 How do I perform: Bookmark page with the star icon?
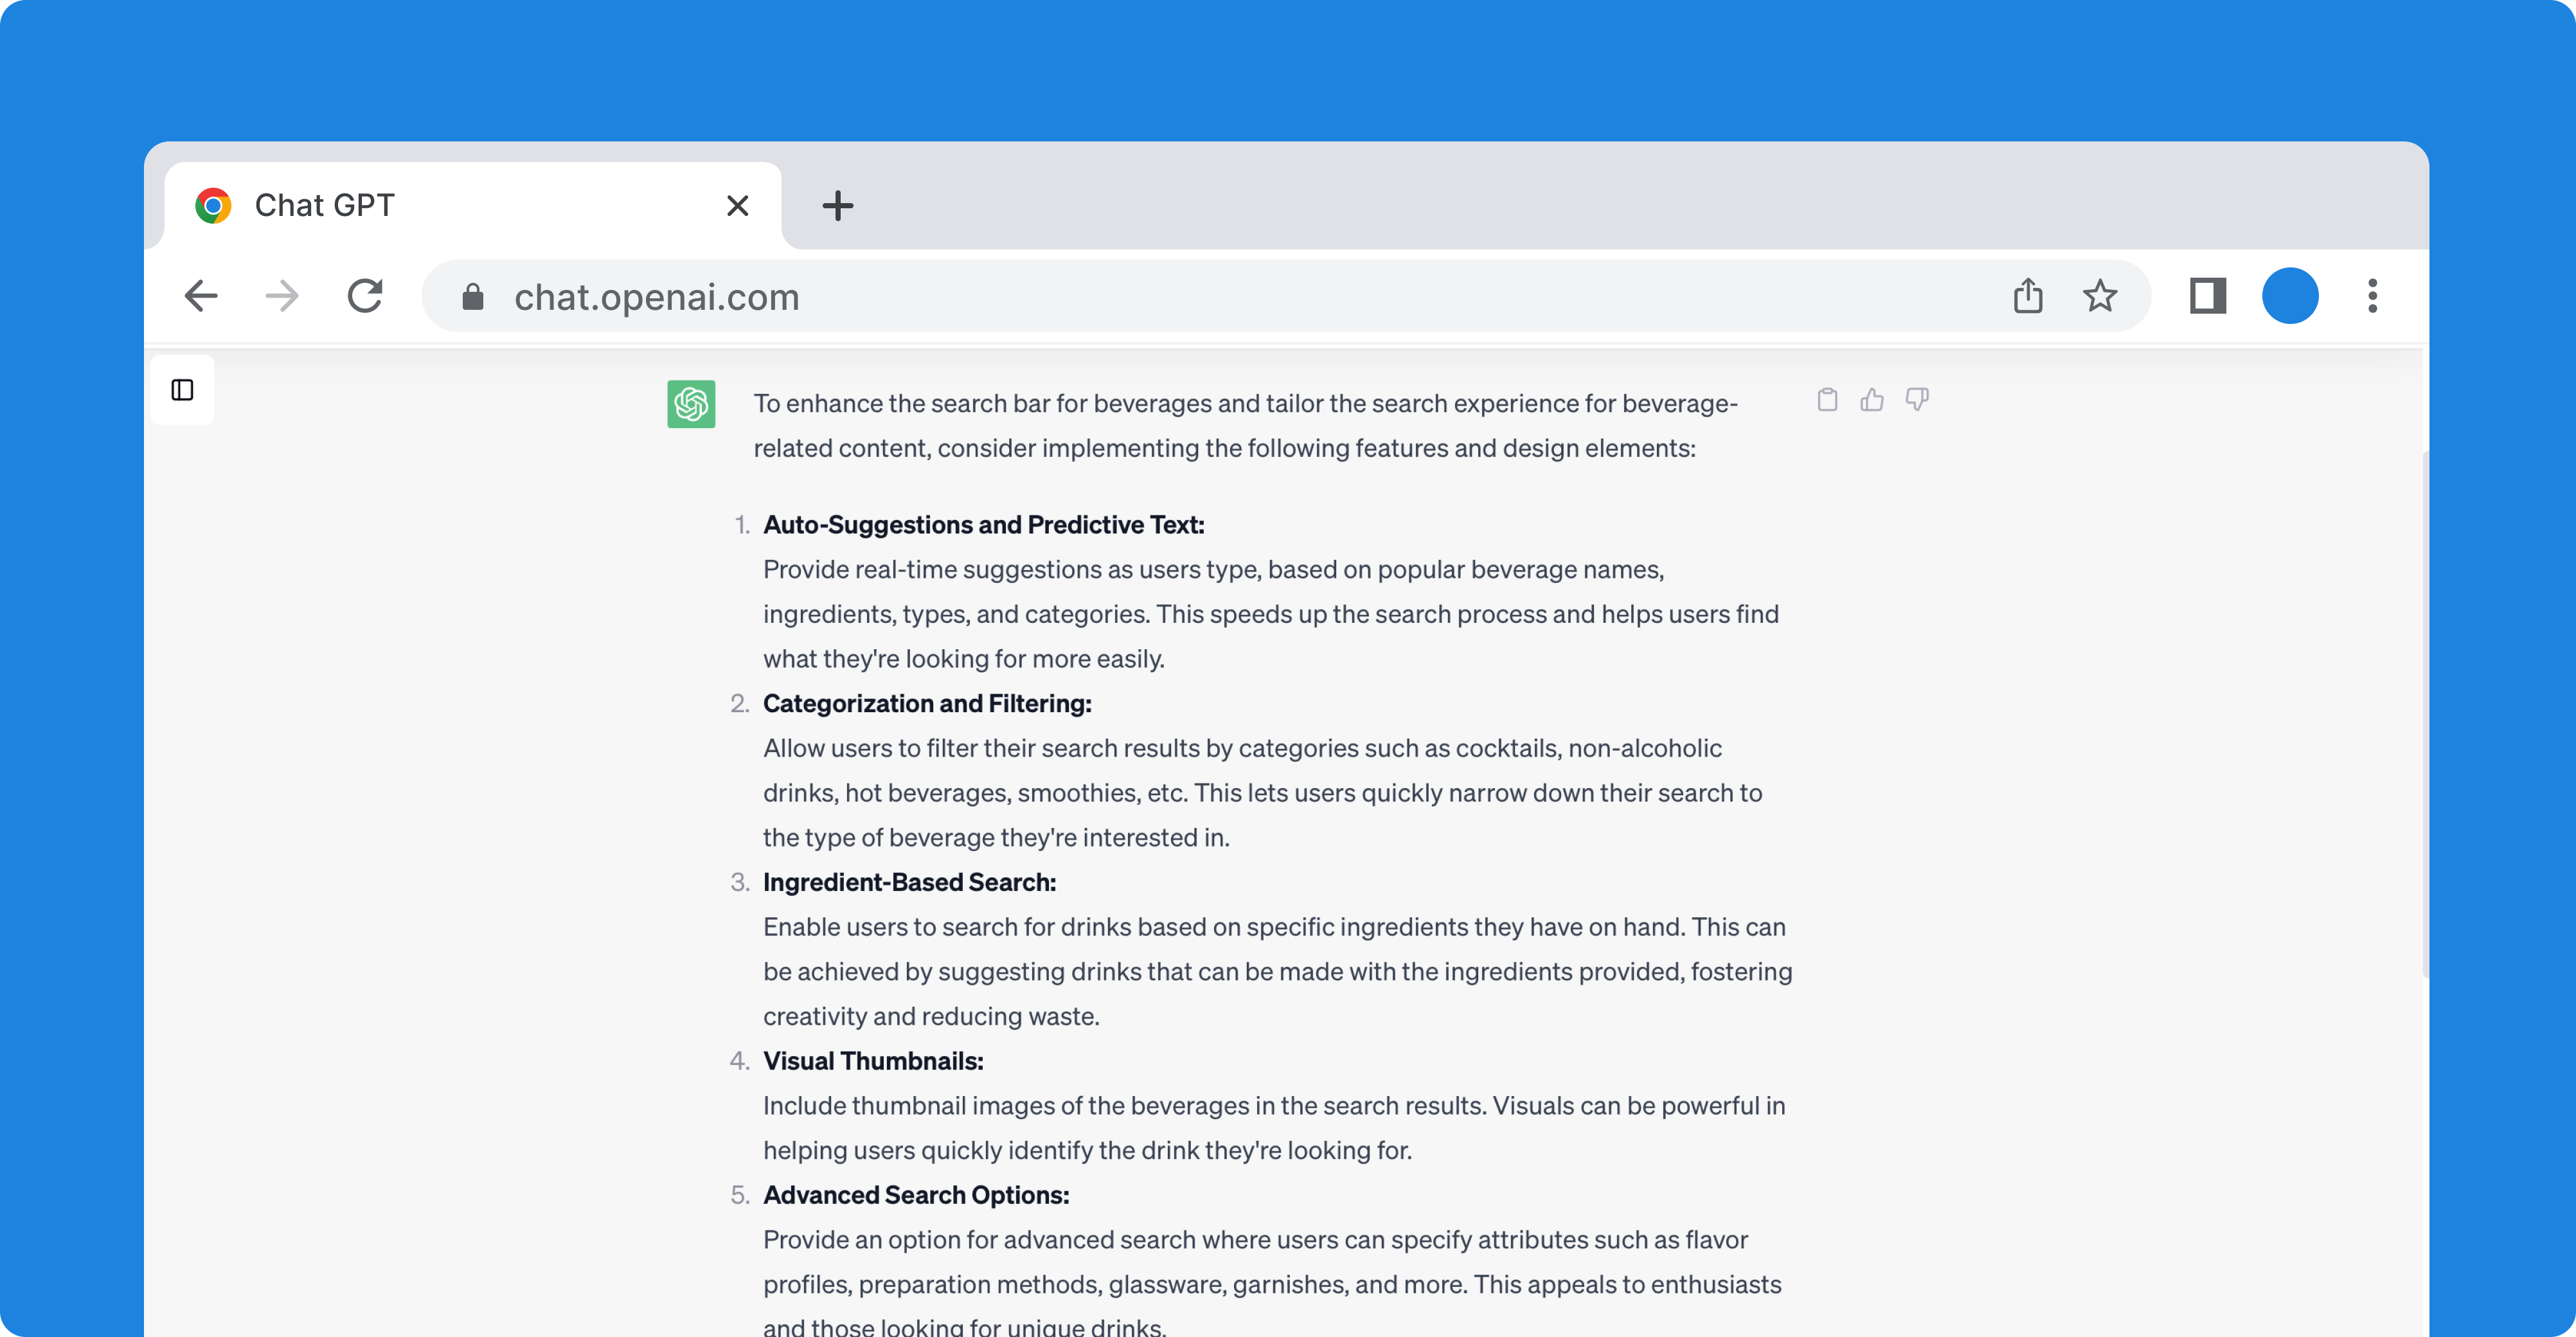(x=2100, y=296)
